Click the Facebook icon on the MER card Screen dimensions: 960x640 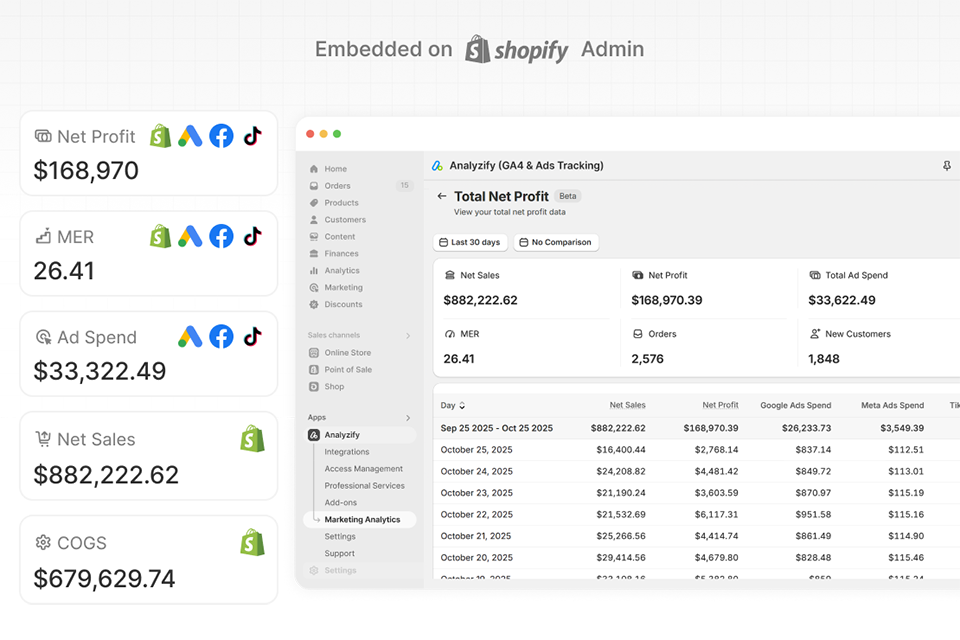(x=221, y=236)
